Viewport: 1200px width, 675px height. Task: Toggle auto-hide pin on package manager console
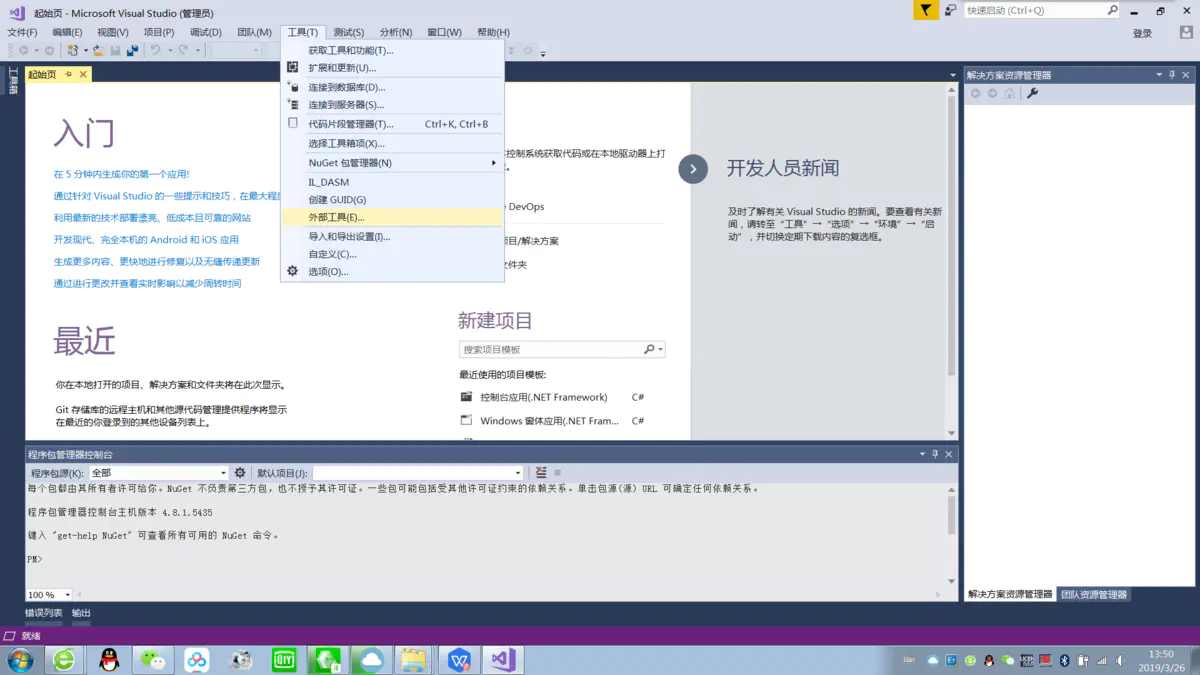point(935,454)
